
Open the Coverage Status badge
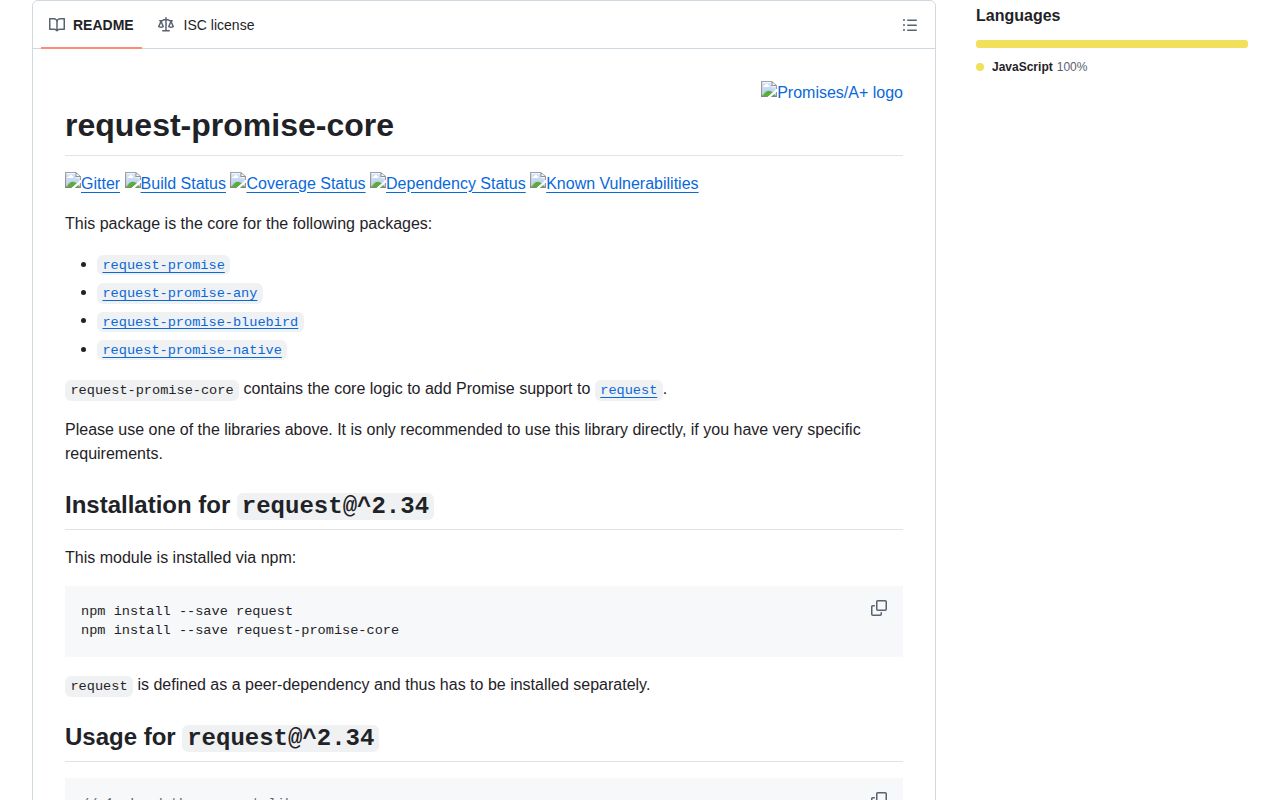click(298, 183)
